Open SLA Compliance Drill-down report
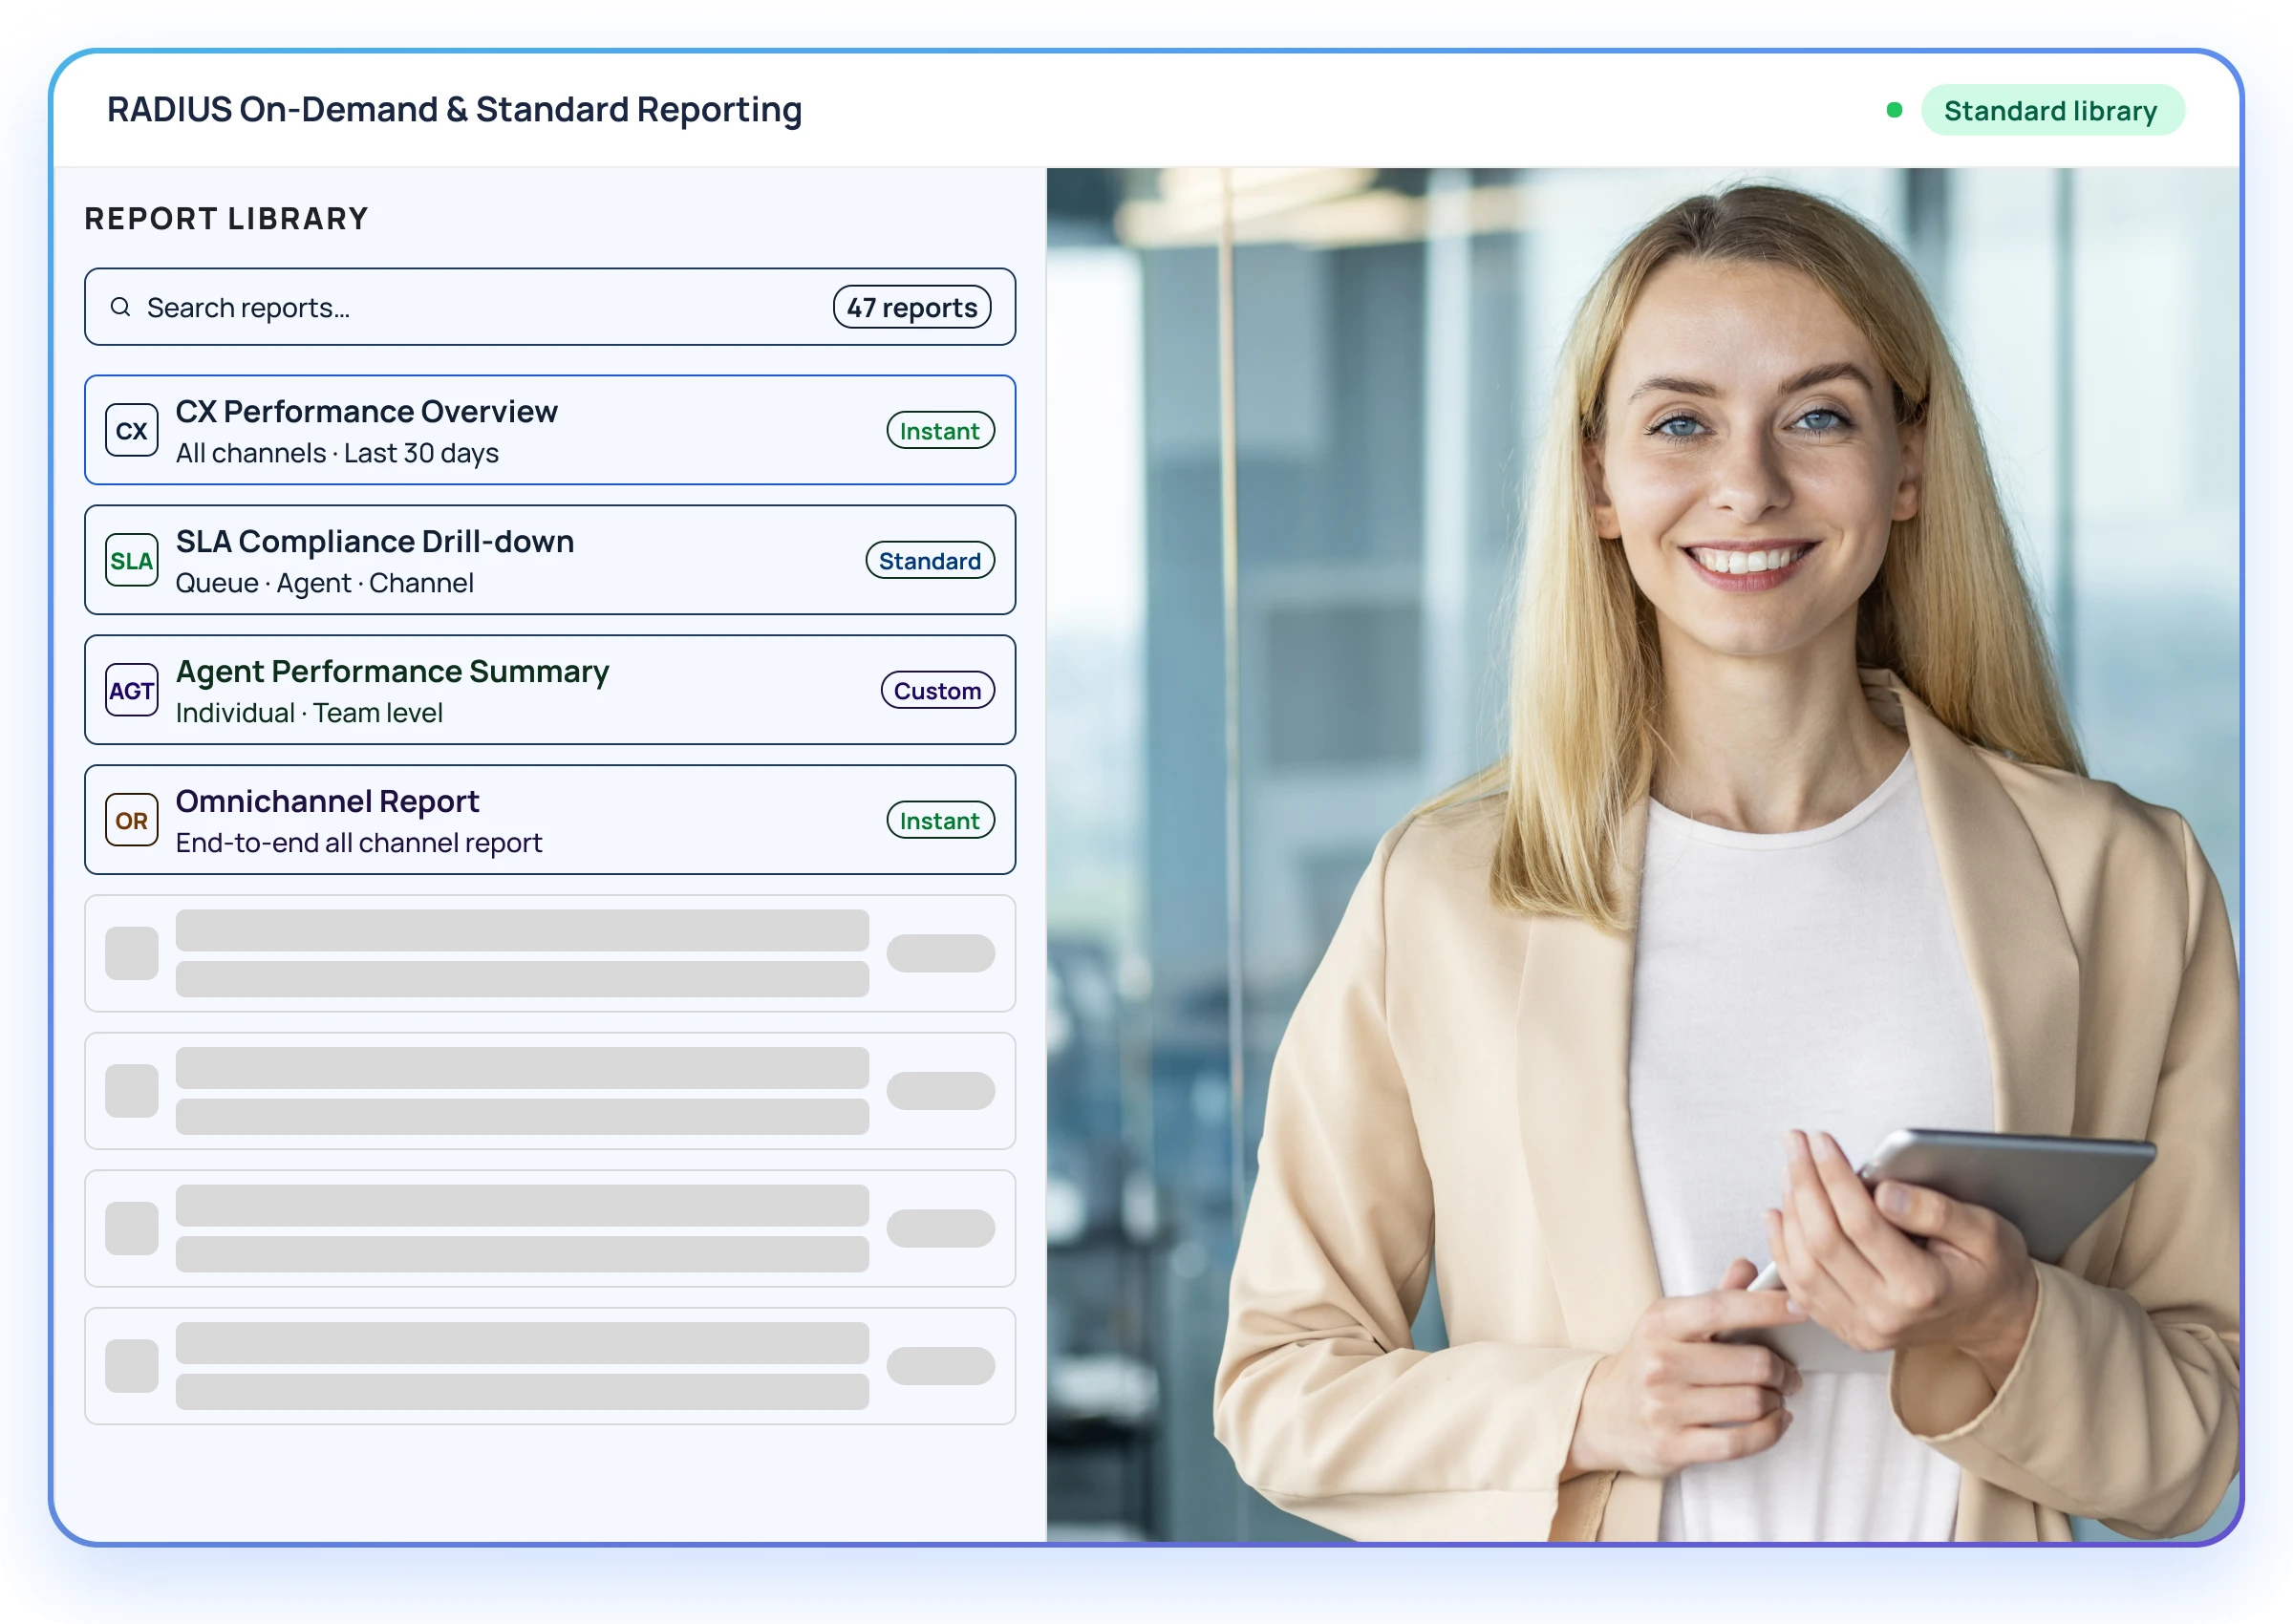2293x1624 pixels. coord(375,542)
